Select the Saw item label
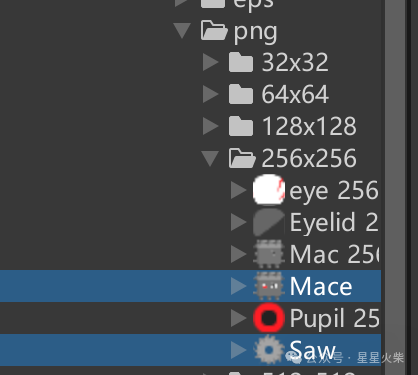This screenshot has height=375, width=418. click(x=312, y=350)
